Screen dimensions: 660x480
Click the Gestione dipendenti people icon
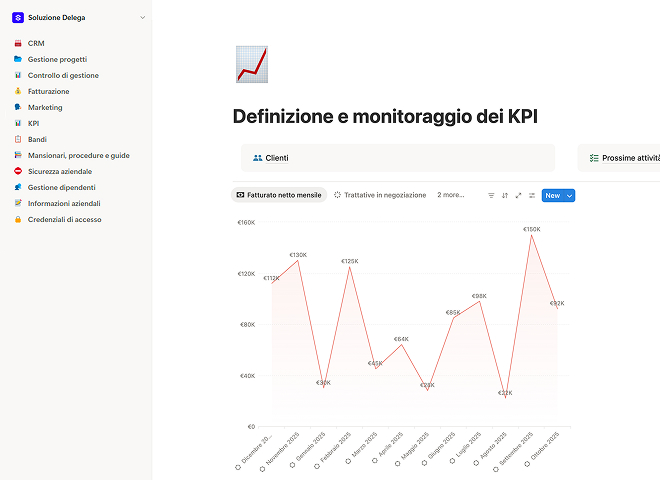click(x=18, y=187)
